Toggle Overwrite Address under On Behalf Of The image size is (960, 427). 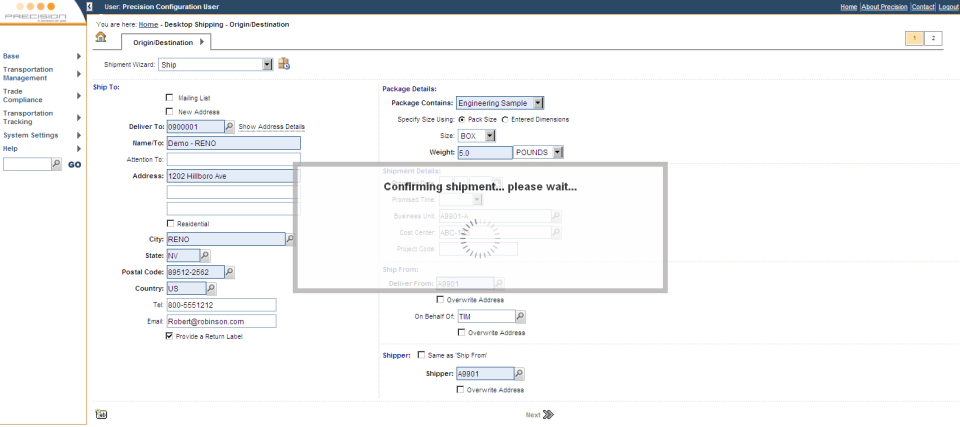(462, 332)
